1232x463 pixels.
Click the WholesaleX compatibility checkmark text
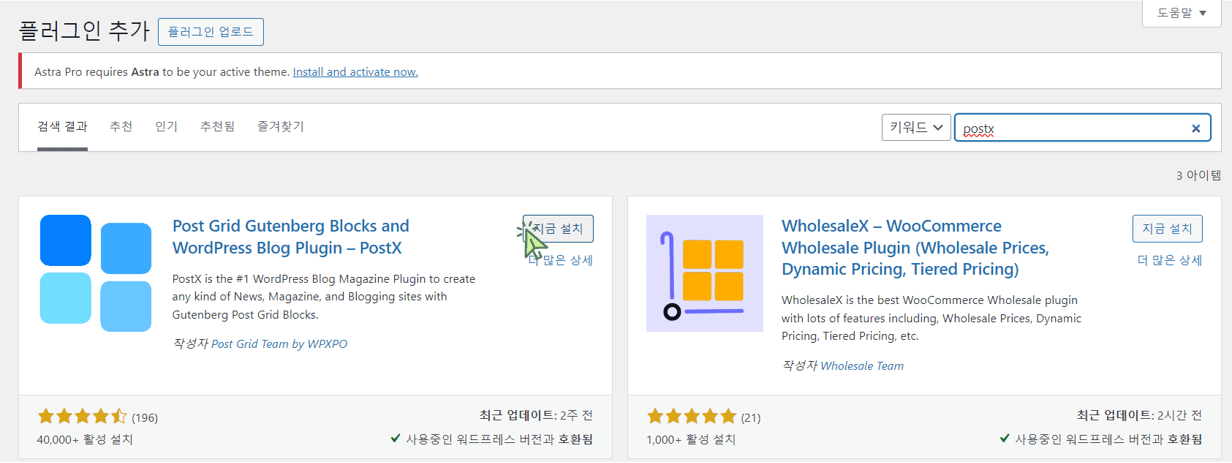coord(1101,439)
